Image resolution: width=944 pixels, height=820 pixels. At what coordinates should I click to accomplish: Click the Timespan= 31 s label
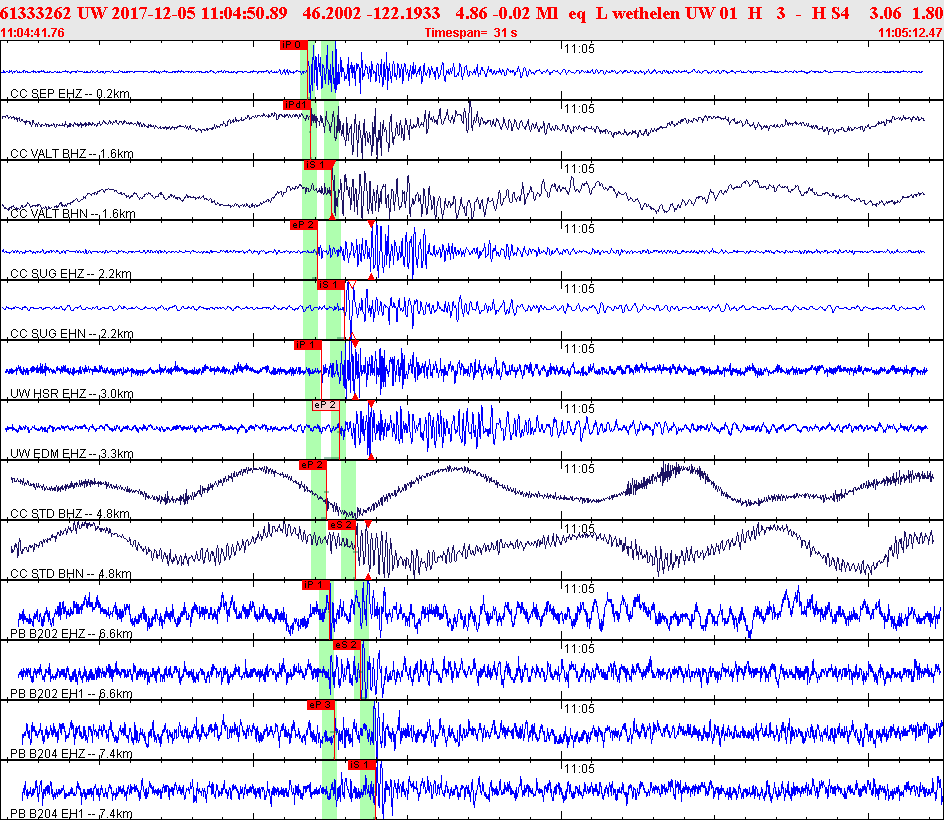tap(471, 33)
